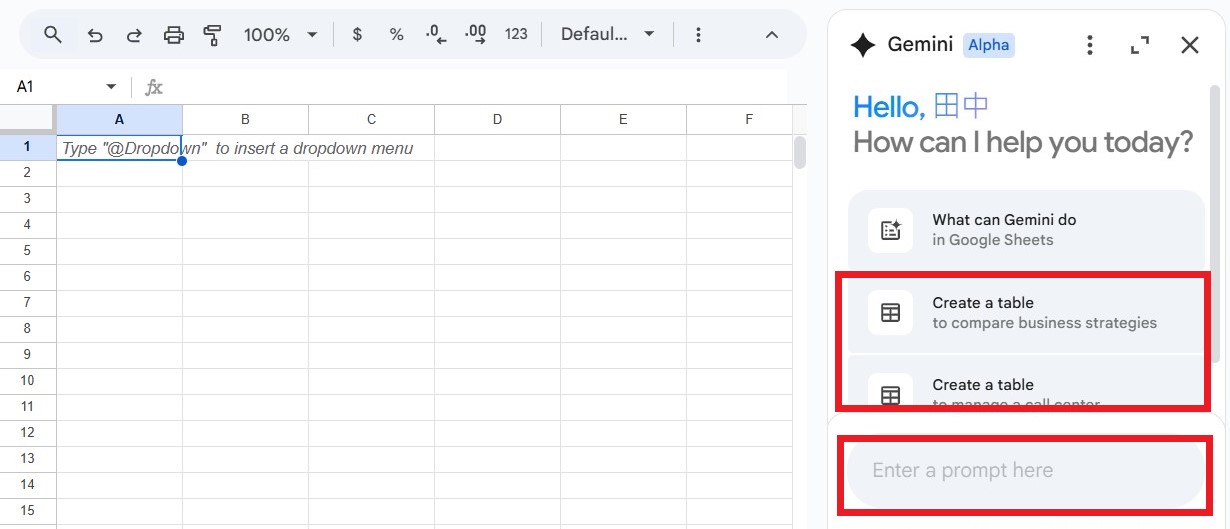Open Gemini panel more options menu
This screenshot has width=1230, height=529.
1090,45
